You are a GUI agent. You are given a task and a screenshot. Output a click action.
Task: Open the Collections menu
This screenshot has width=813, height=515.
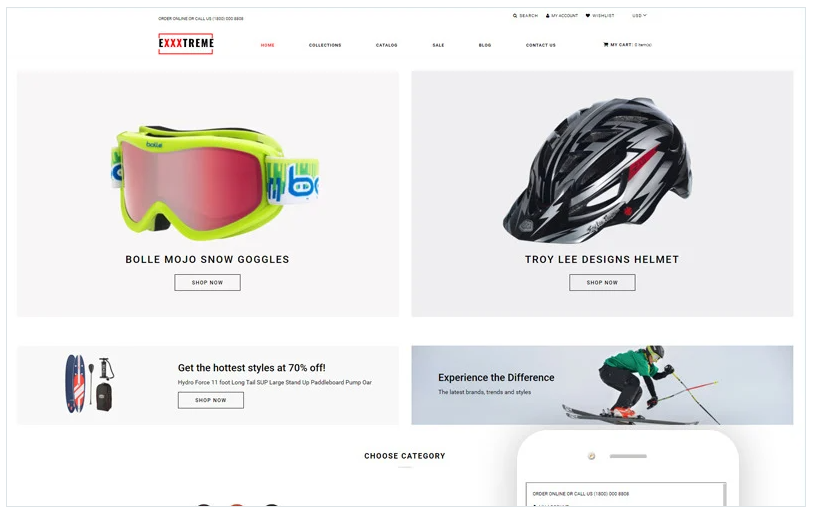(325, 45)
